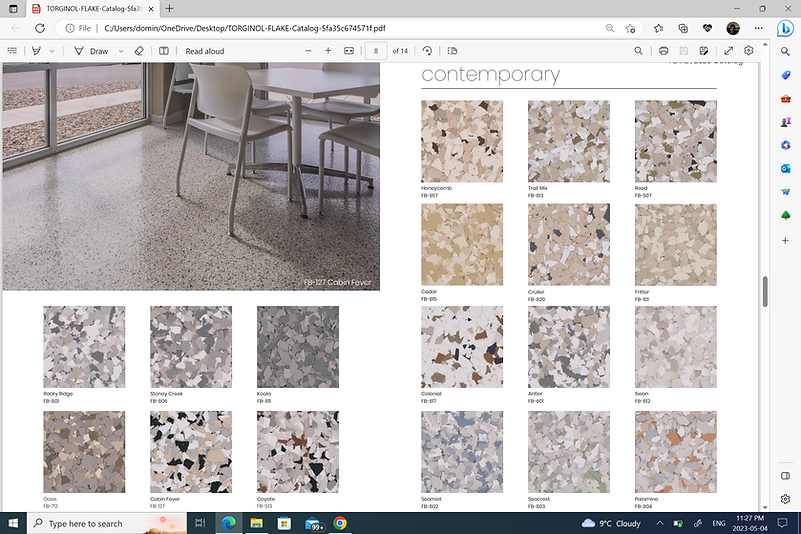The image size is (801, 534).
Task: Open sidebar Microsoft 365
Action: coord(786,145)
